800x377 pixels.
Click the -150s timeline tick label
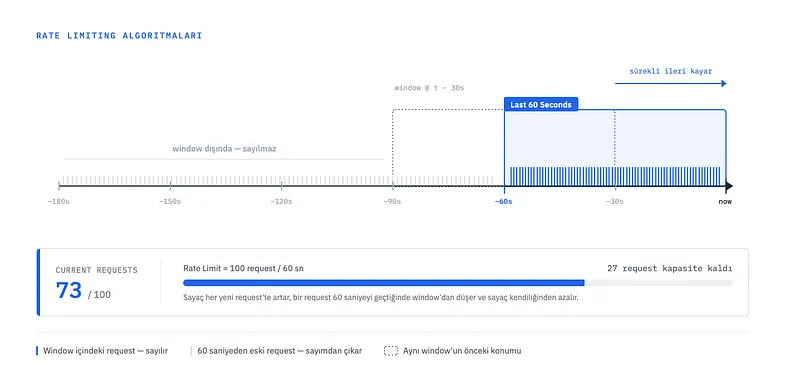click(170, 202)
